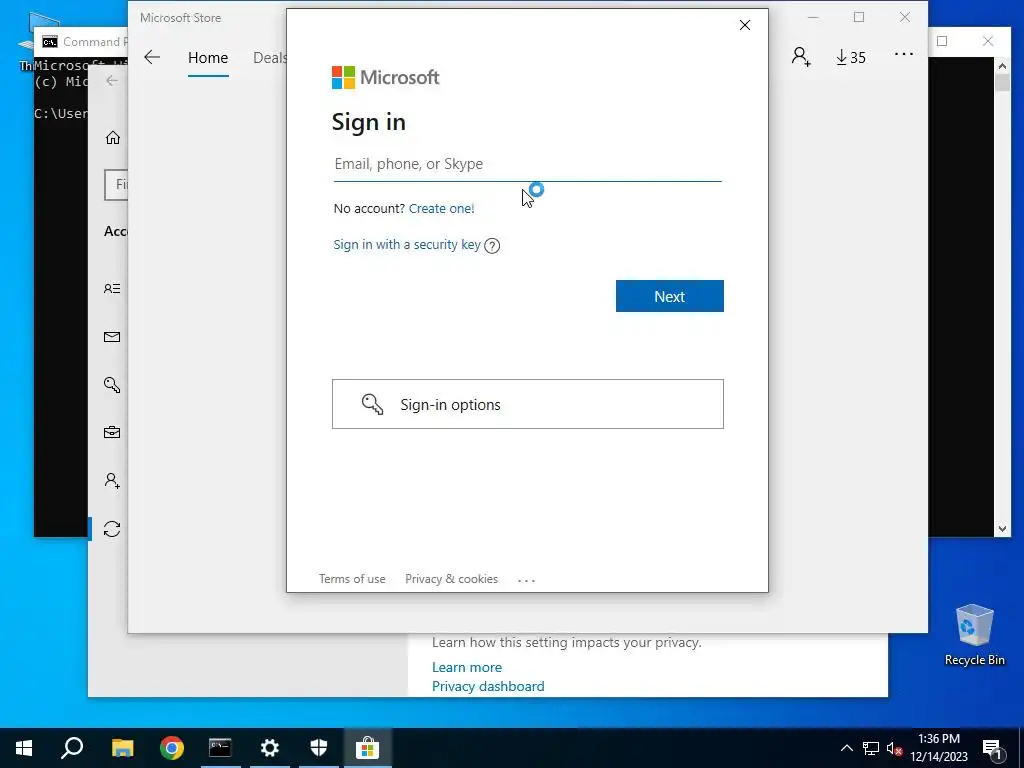Maximize the Command Prompt window

(x=942, y=41)
